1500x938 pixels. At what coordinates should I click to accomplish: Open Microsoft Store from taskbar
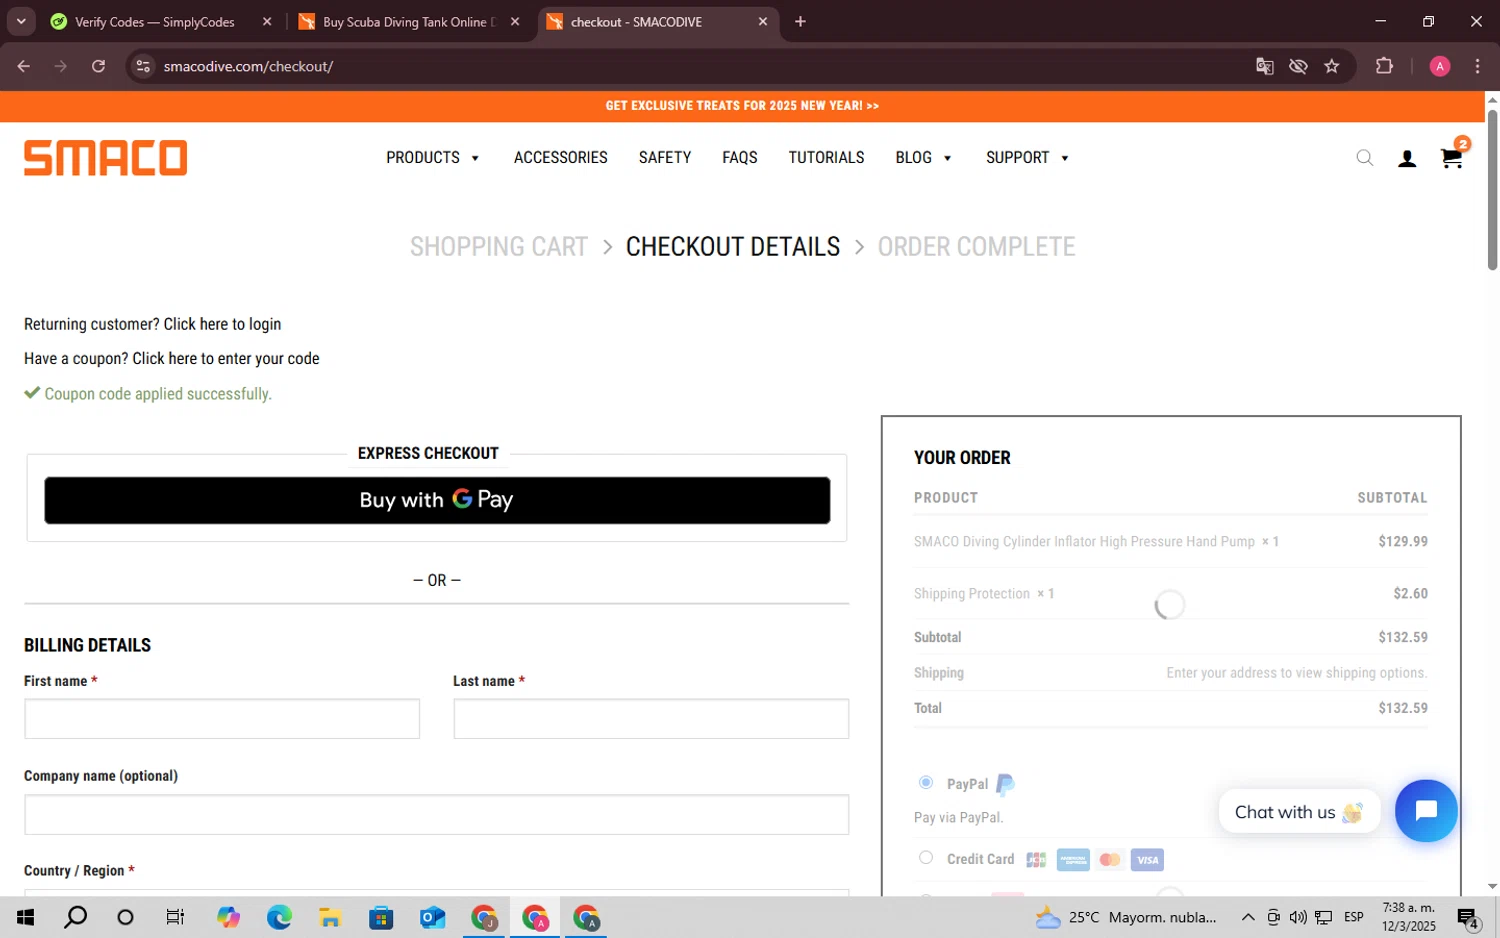coord(381,917)
